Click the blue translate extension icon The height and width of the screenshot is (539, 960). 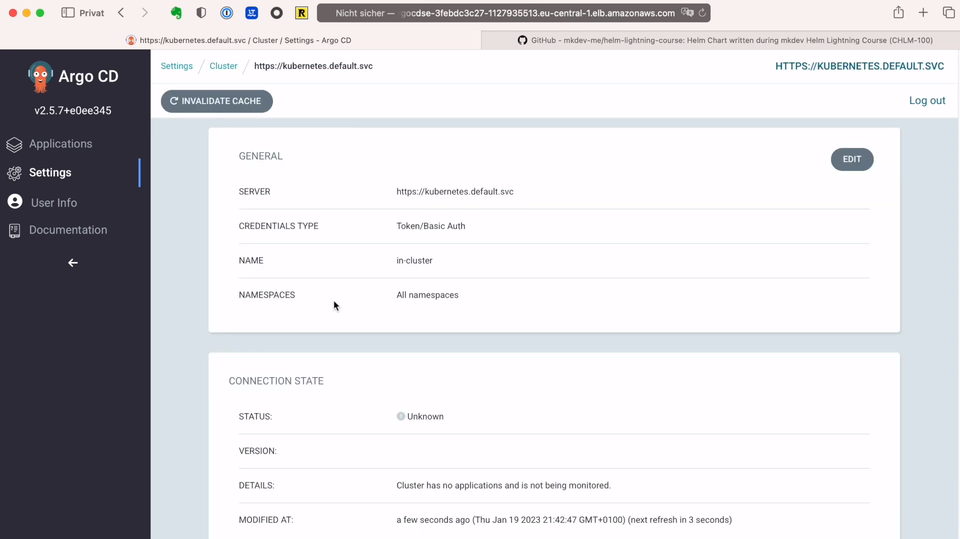(251, 13)
